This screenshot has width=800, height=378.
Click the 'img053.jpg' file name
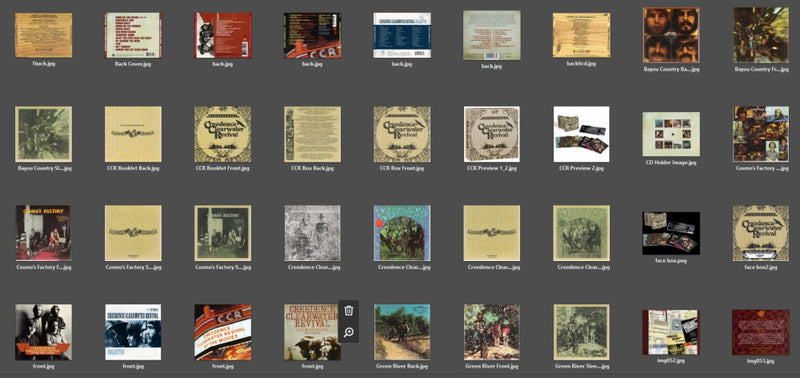point(761,361)
